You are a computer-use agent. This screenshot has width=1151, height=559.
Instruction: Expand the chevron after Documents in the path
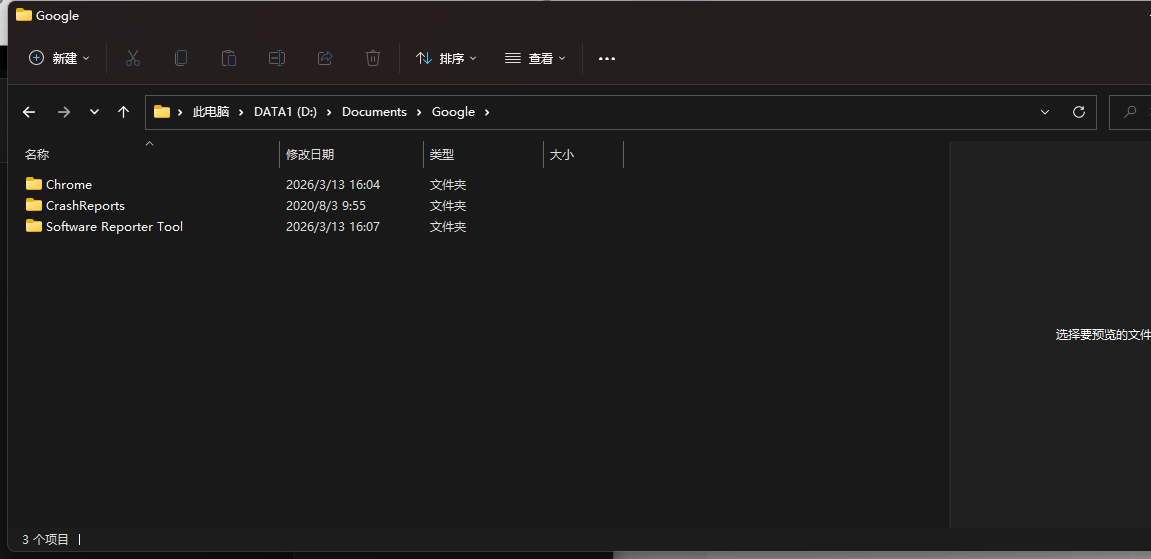pos(419,112)
